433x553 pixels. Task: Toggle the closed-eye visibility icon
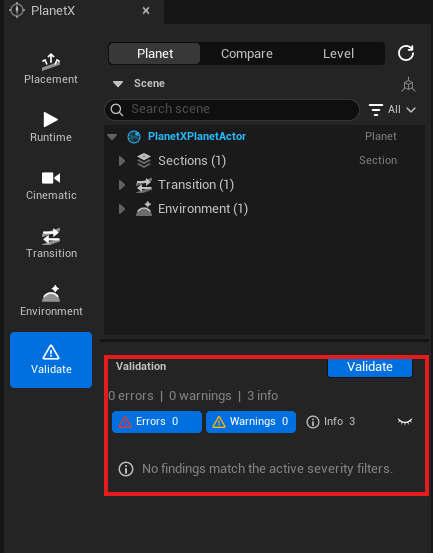coord(405,421)
